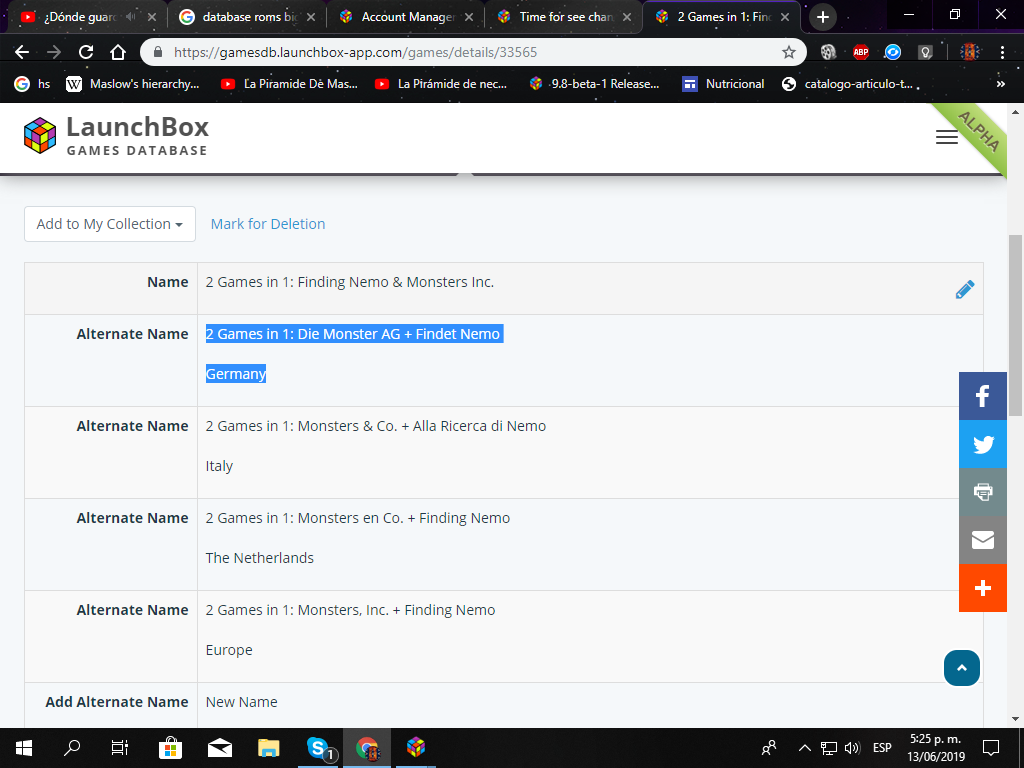Viewport: 1024px width, 768px height.
Task: Open network icon in system tray
Action: pyautogui.click(x=829, y=748)
